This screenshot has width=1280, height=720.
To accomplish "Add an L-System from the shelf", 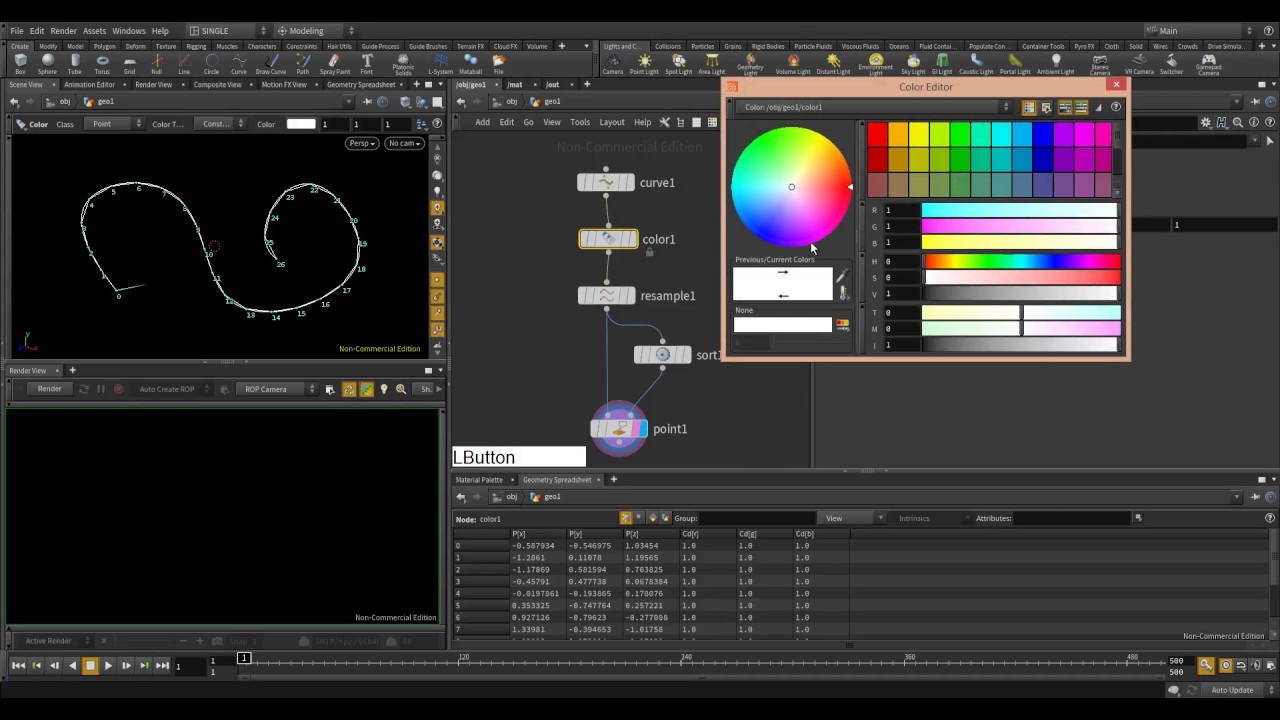I will pyautogui.click(x=440, y=64).
